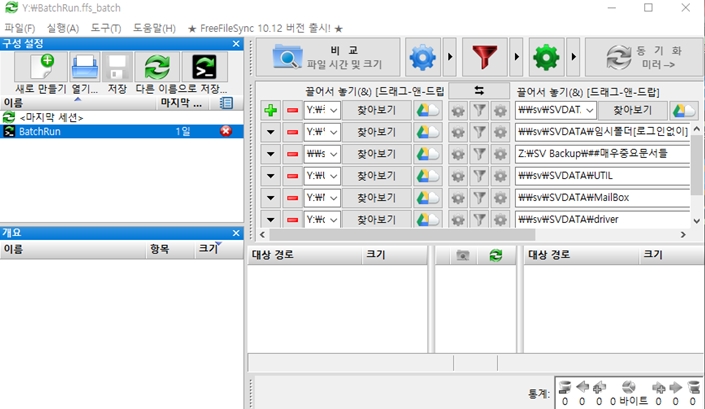
Task: Open left cloud storage icon in first row
Action: 427,110
